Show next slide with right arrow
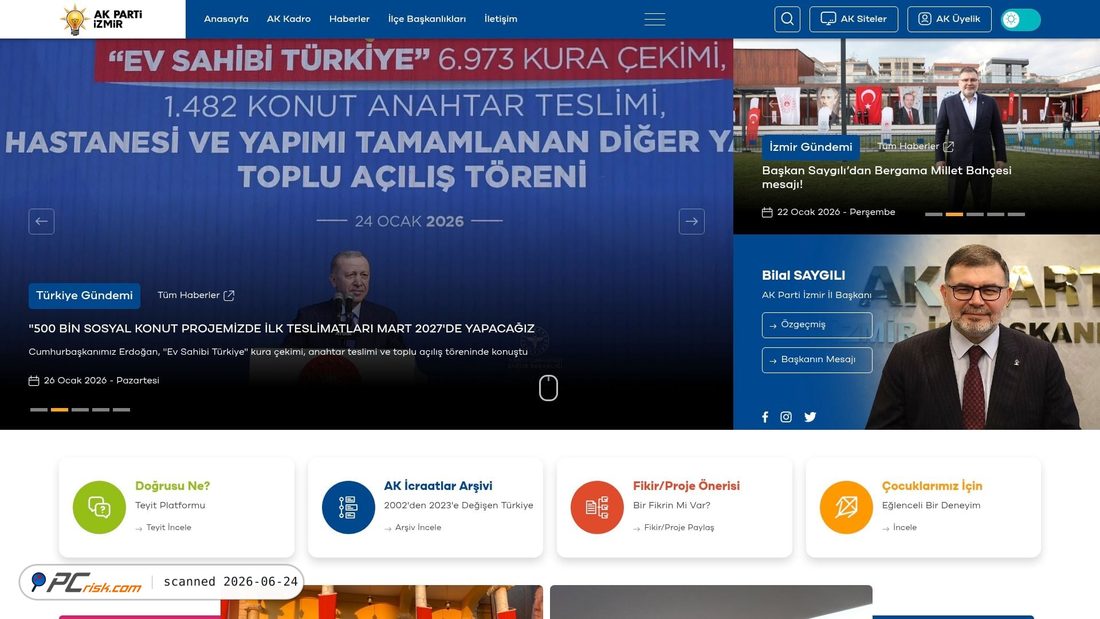 (692, 221)
